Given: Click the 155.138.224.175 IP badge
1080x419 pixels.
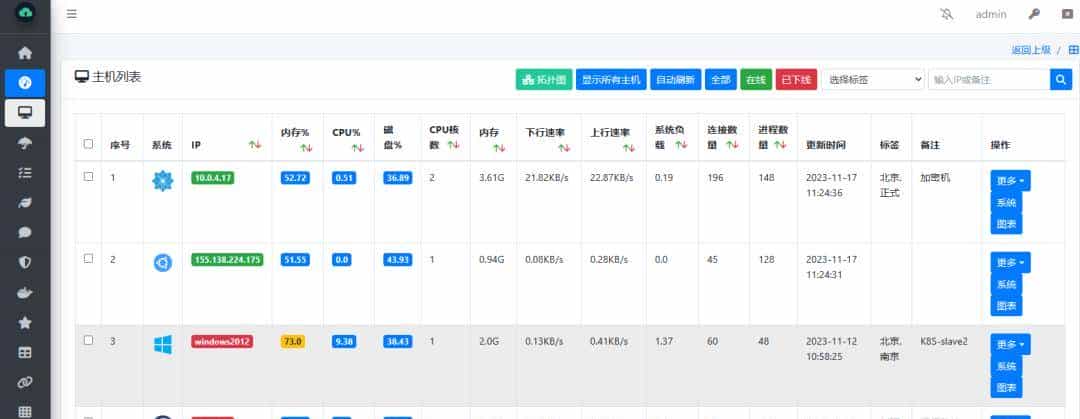Looking at the screenshot, I should (x=227, y=260).
